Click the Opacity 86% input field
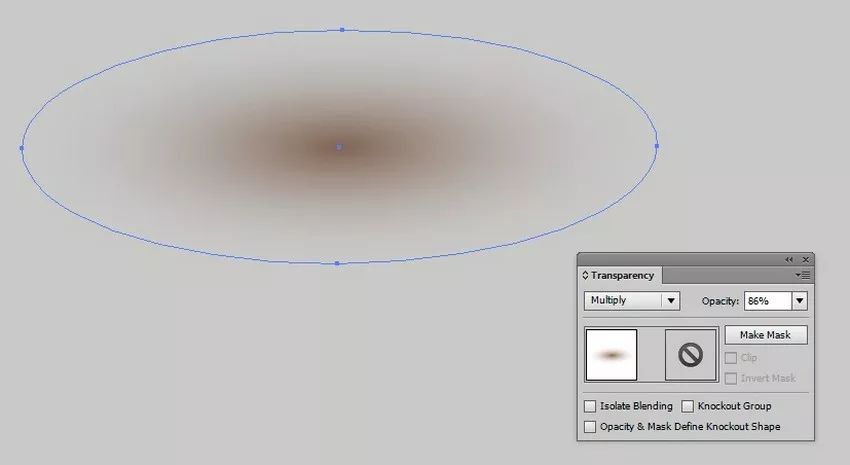Viewport: 850px width, 465px height. point(768,301)
